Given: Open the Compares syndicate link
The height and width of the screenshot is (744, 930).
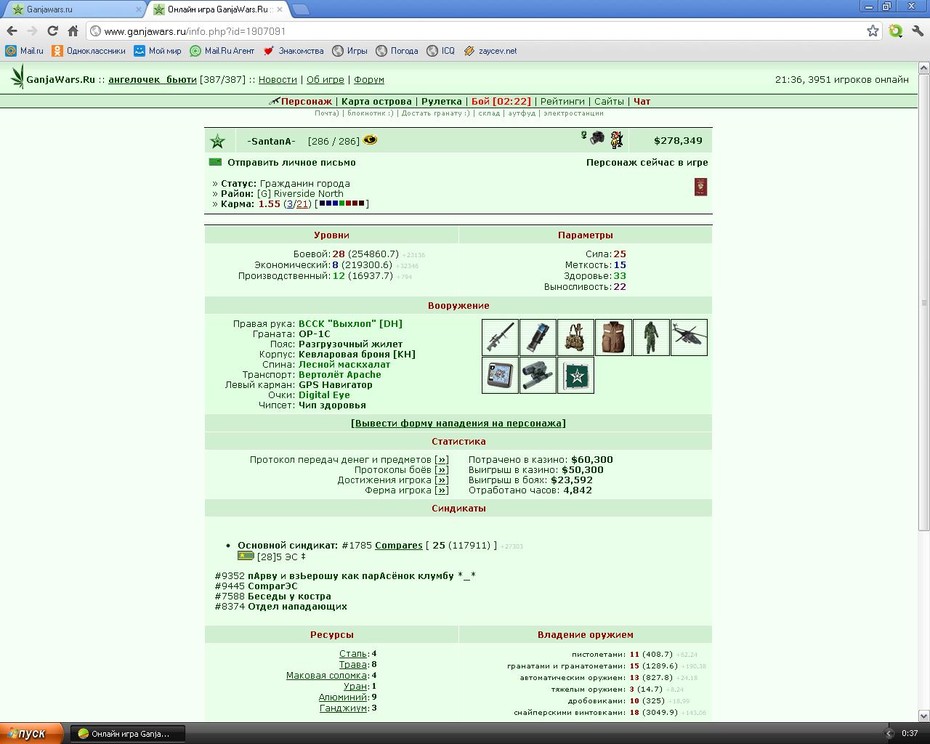Looking at the screenshot, I should click(399, 545).
